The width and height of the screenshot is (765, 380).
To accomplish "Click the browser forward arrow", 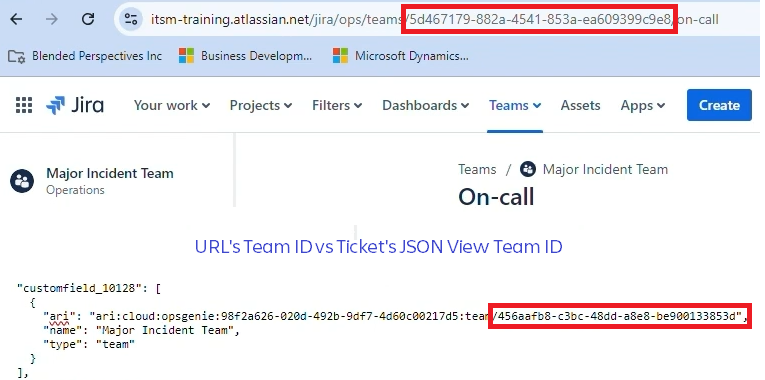I will pos(51,19).
